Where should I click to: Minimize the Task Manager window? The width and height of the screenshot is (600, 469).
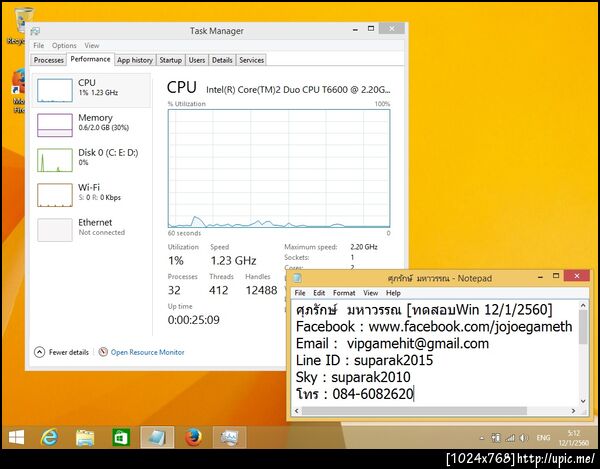coord(355,29)
